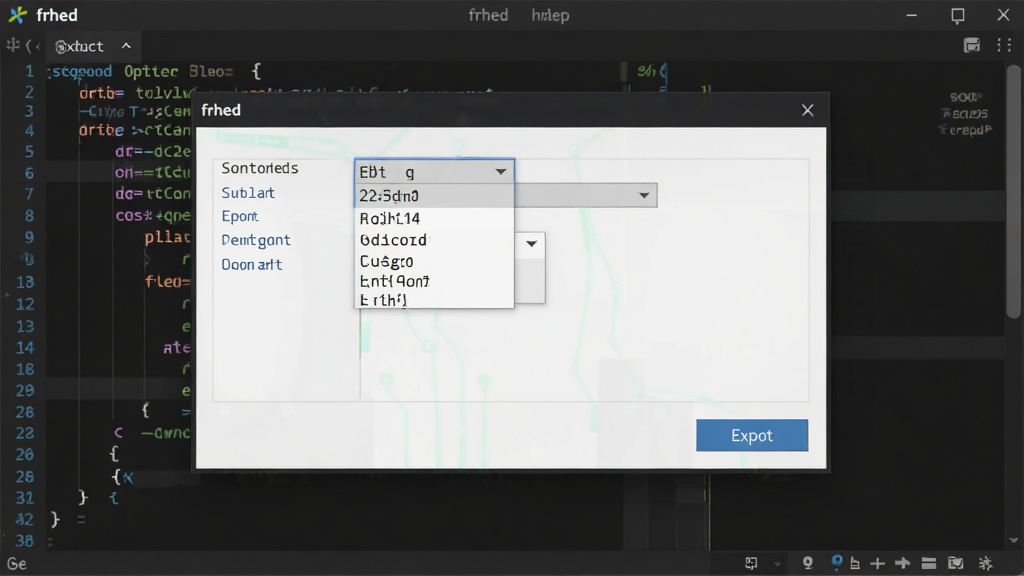Click the Sublart link in the dialog

[248, 193]
